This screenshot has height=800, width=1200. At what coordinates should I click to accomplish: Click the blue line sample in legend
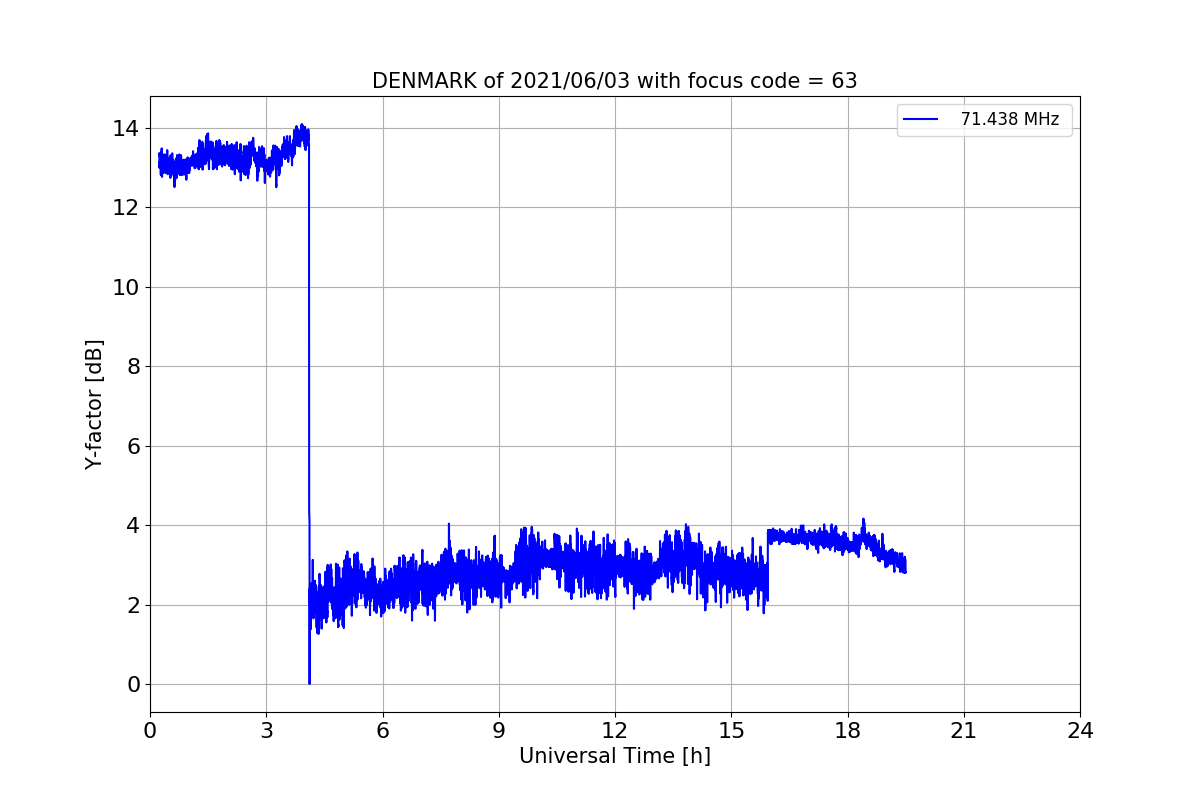click(921, 119)
